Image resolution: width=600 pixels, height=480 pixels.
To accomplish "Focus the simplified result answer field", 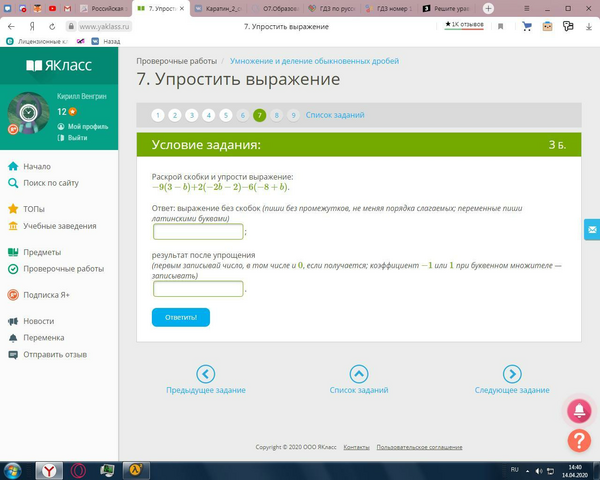I will 198,289.
